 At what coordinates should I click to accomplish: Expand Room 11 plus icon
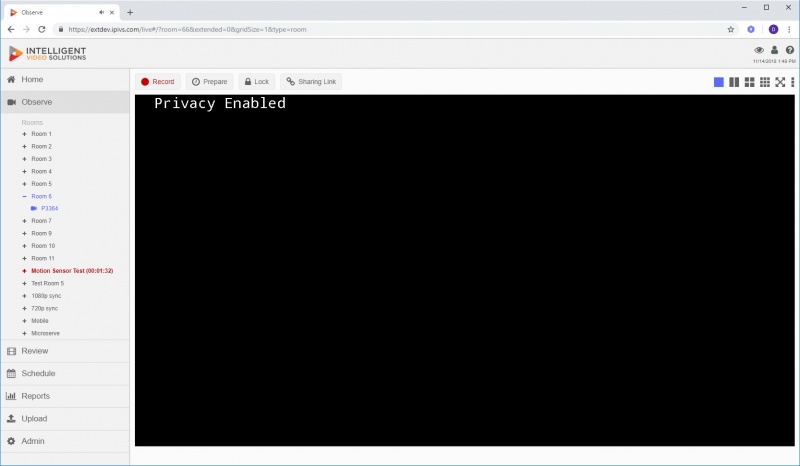[x=24, y=258]
